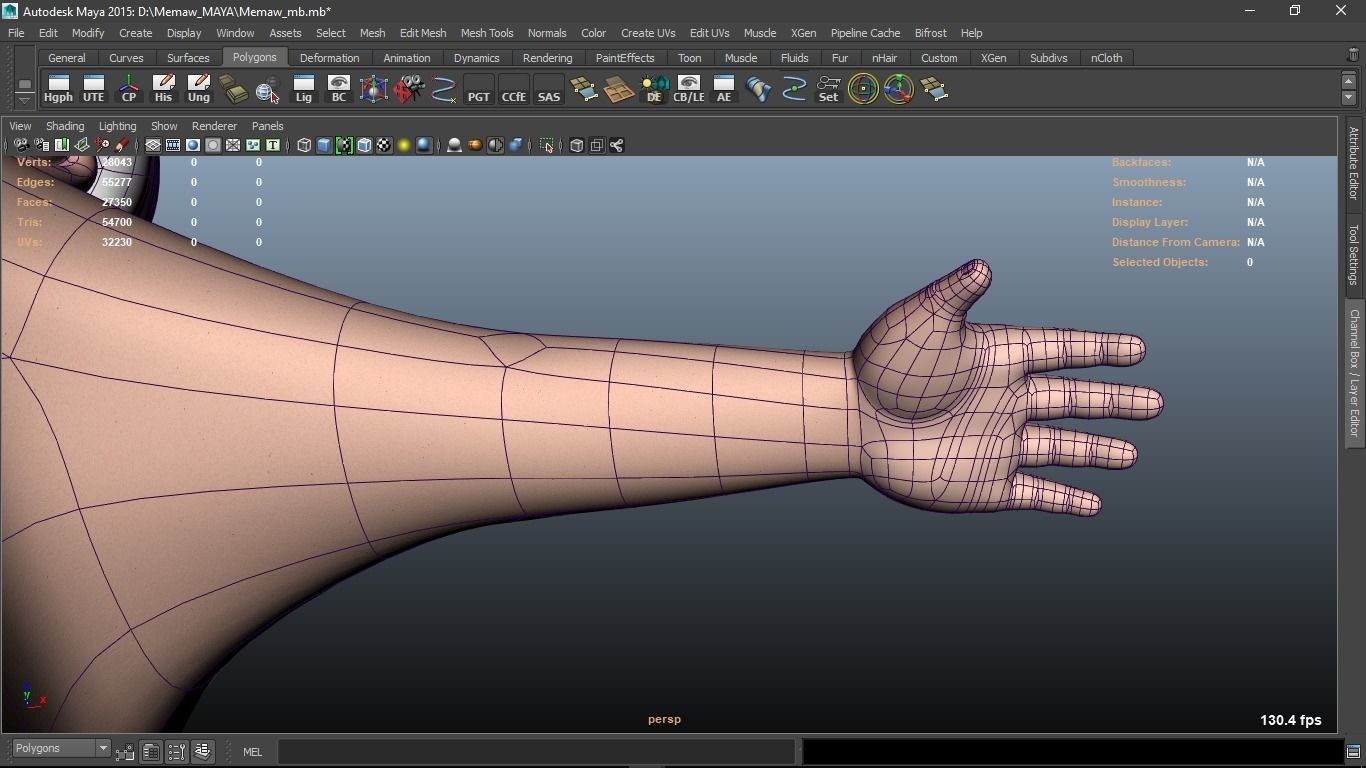The image size is (1366, 768).
Task: Toggle the grid display icon
Action: point(153,145)
